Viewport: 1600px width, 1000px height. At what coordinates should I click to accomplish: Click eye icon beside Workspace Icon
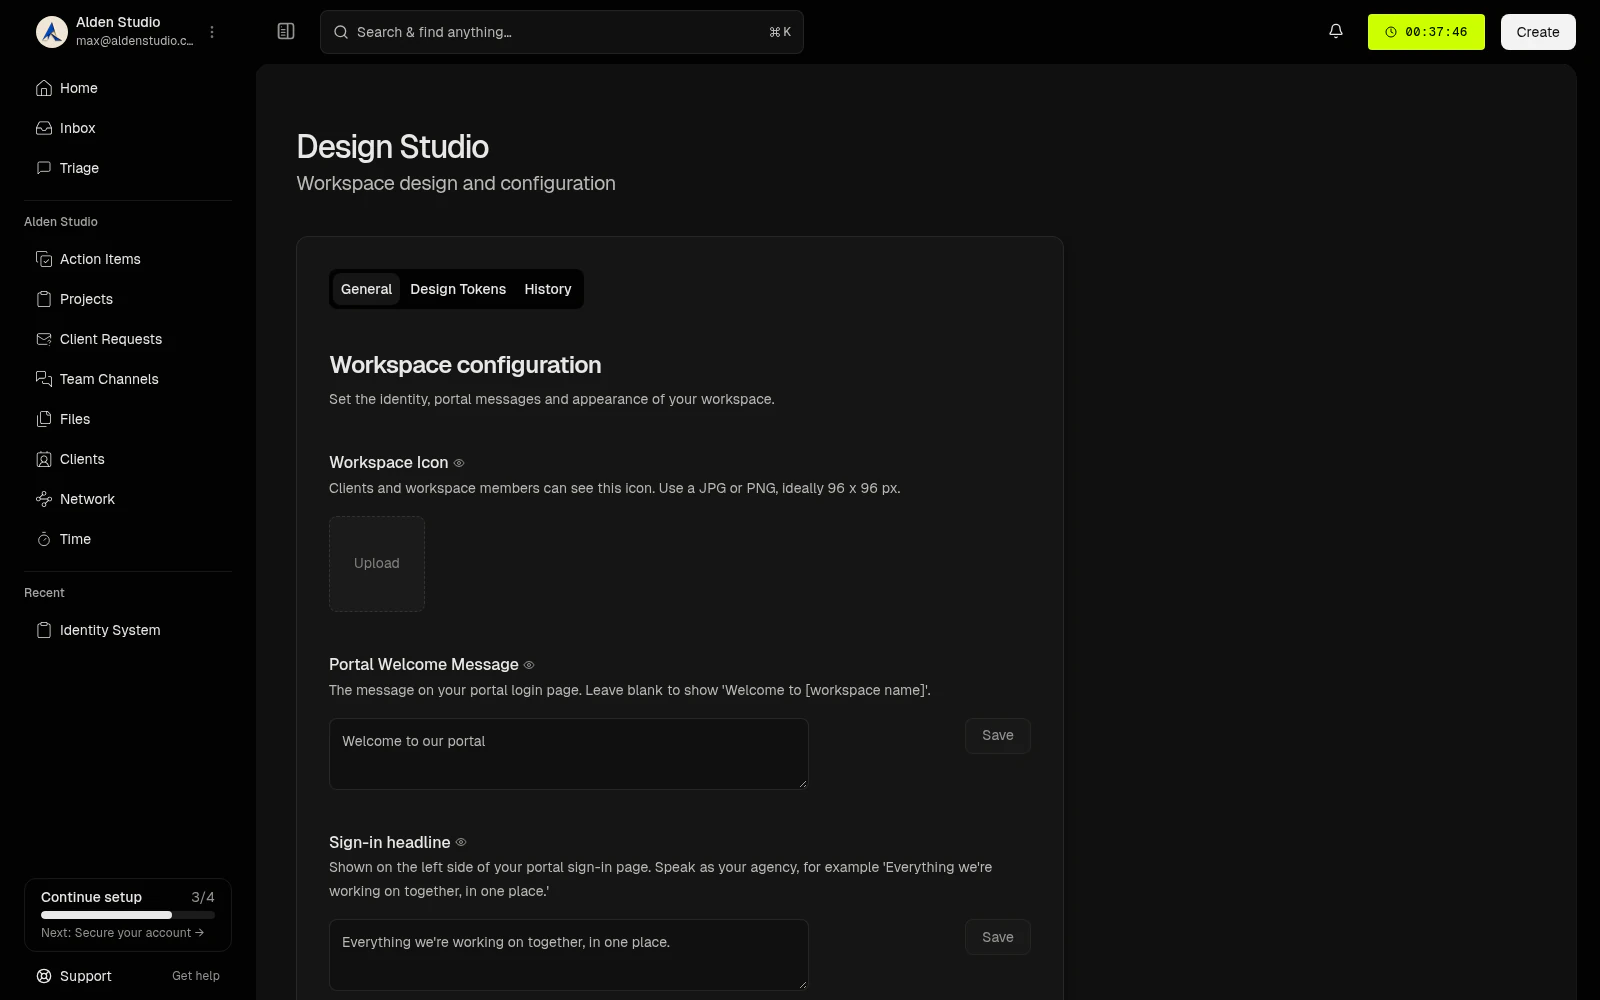(459, 463)
